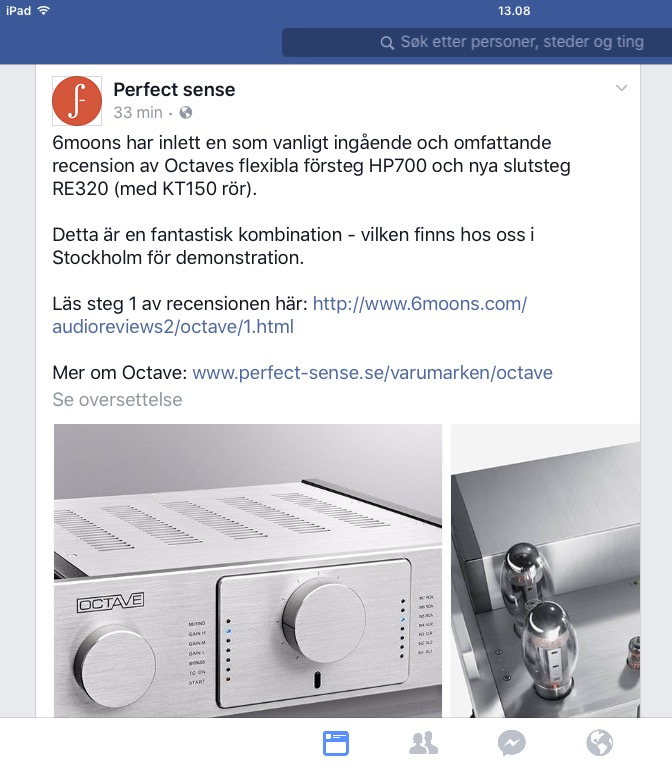The width and height of the screenshot is (672, 768).
Task: Tap the search magnifier icon
Action: (387, 43)
